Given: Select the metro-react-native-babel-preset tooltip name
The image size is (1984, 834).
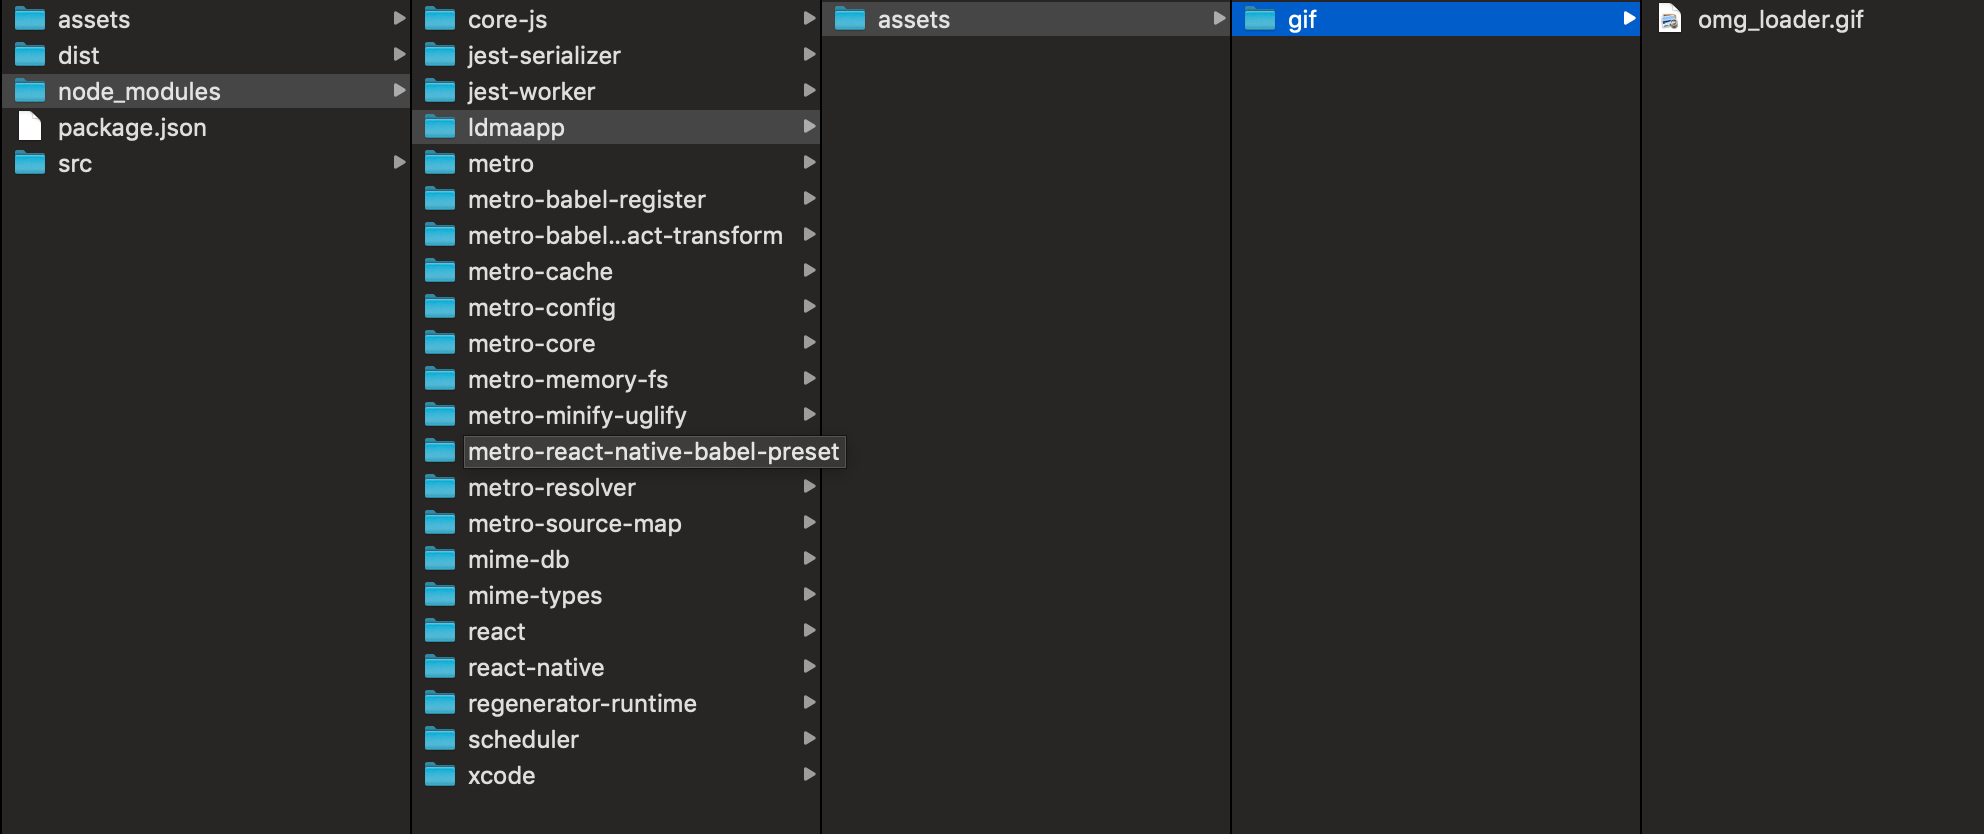Looking at the screenshot, I should pos(653,452).
